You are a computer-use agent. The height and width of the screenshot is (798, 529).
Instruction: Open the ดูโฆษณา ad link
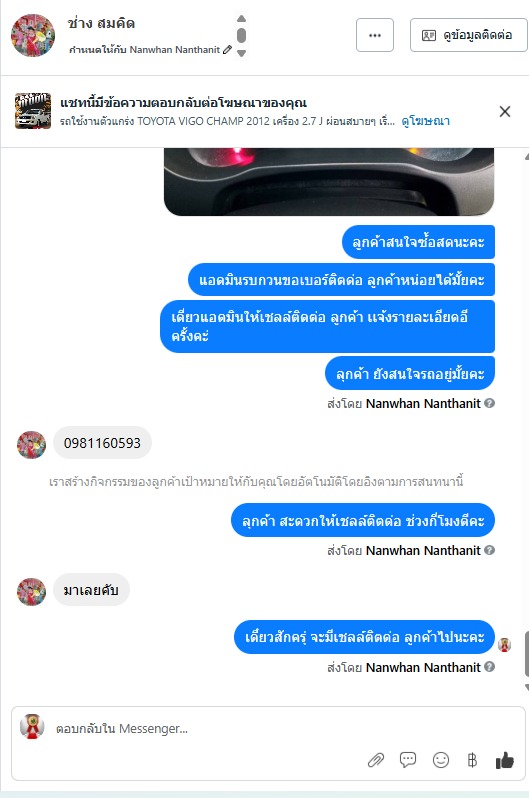tap(426, 121)
